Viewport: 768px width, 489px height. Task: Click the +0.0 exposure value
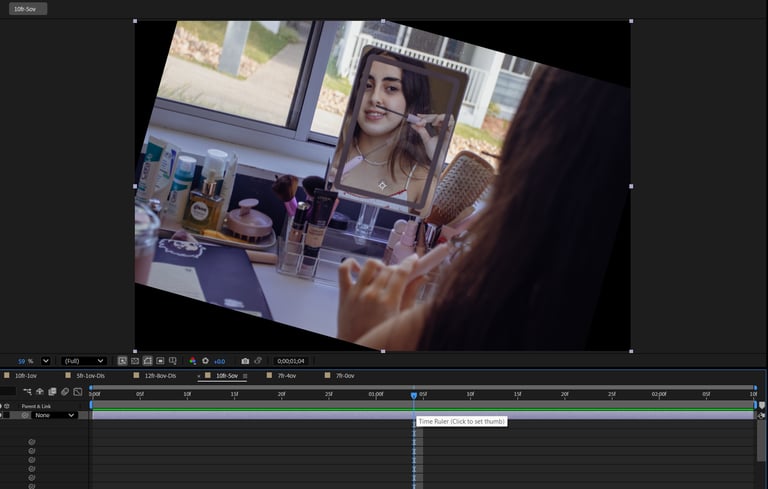[219, 362]
